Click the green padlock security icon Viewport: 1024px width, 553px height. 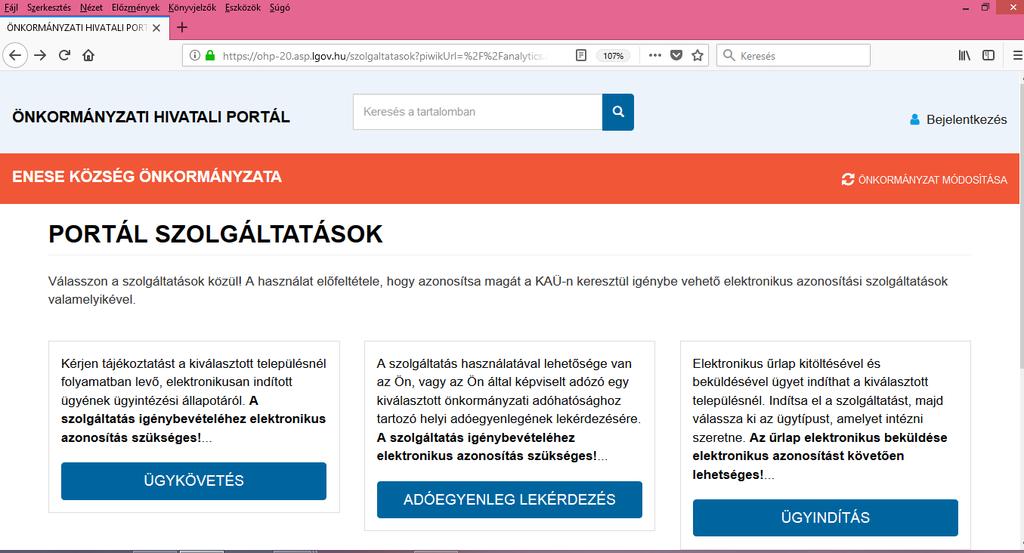tap(210, 55)
